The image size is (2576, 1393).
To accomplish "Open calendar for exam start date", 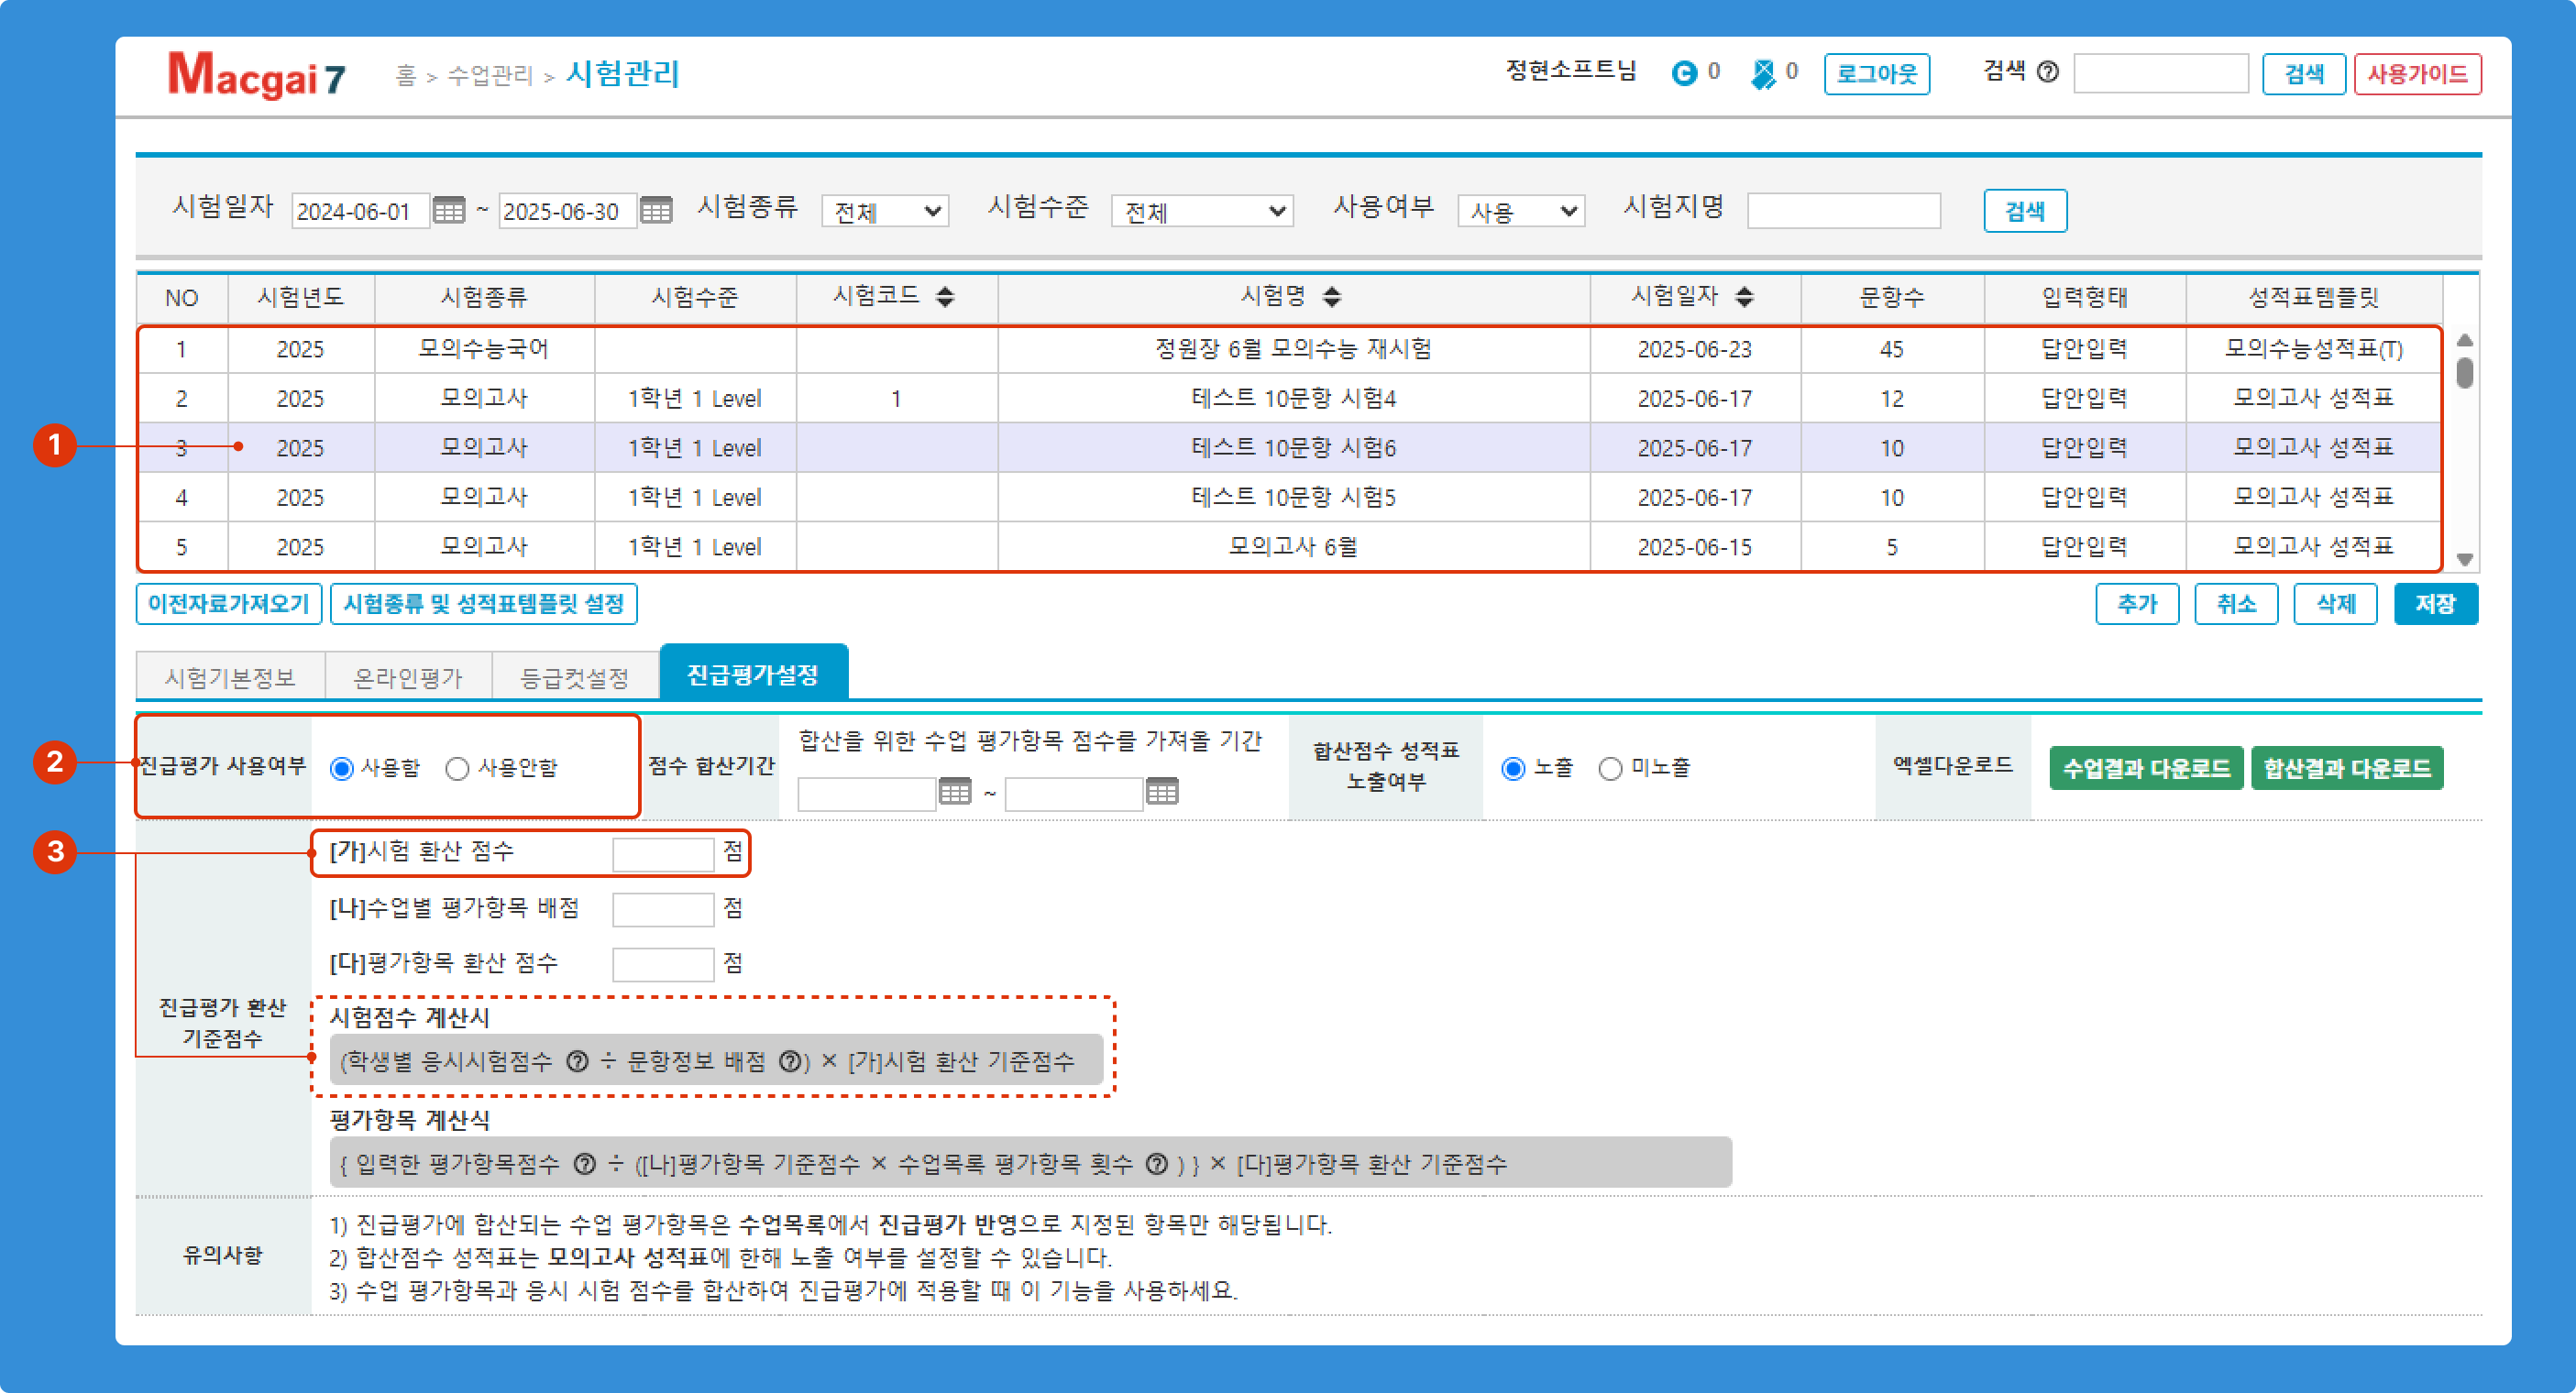I will [448, 211].
